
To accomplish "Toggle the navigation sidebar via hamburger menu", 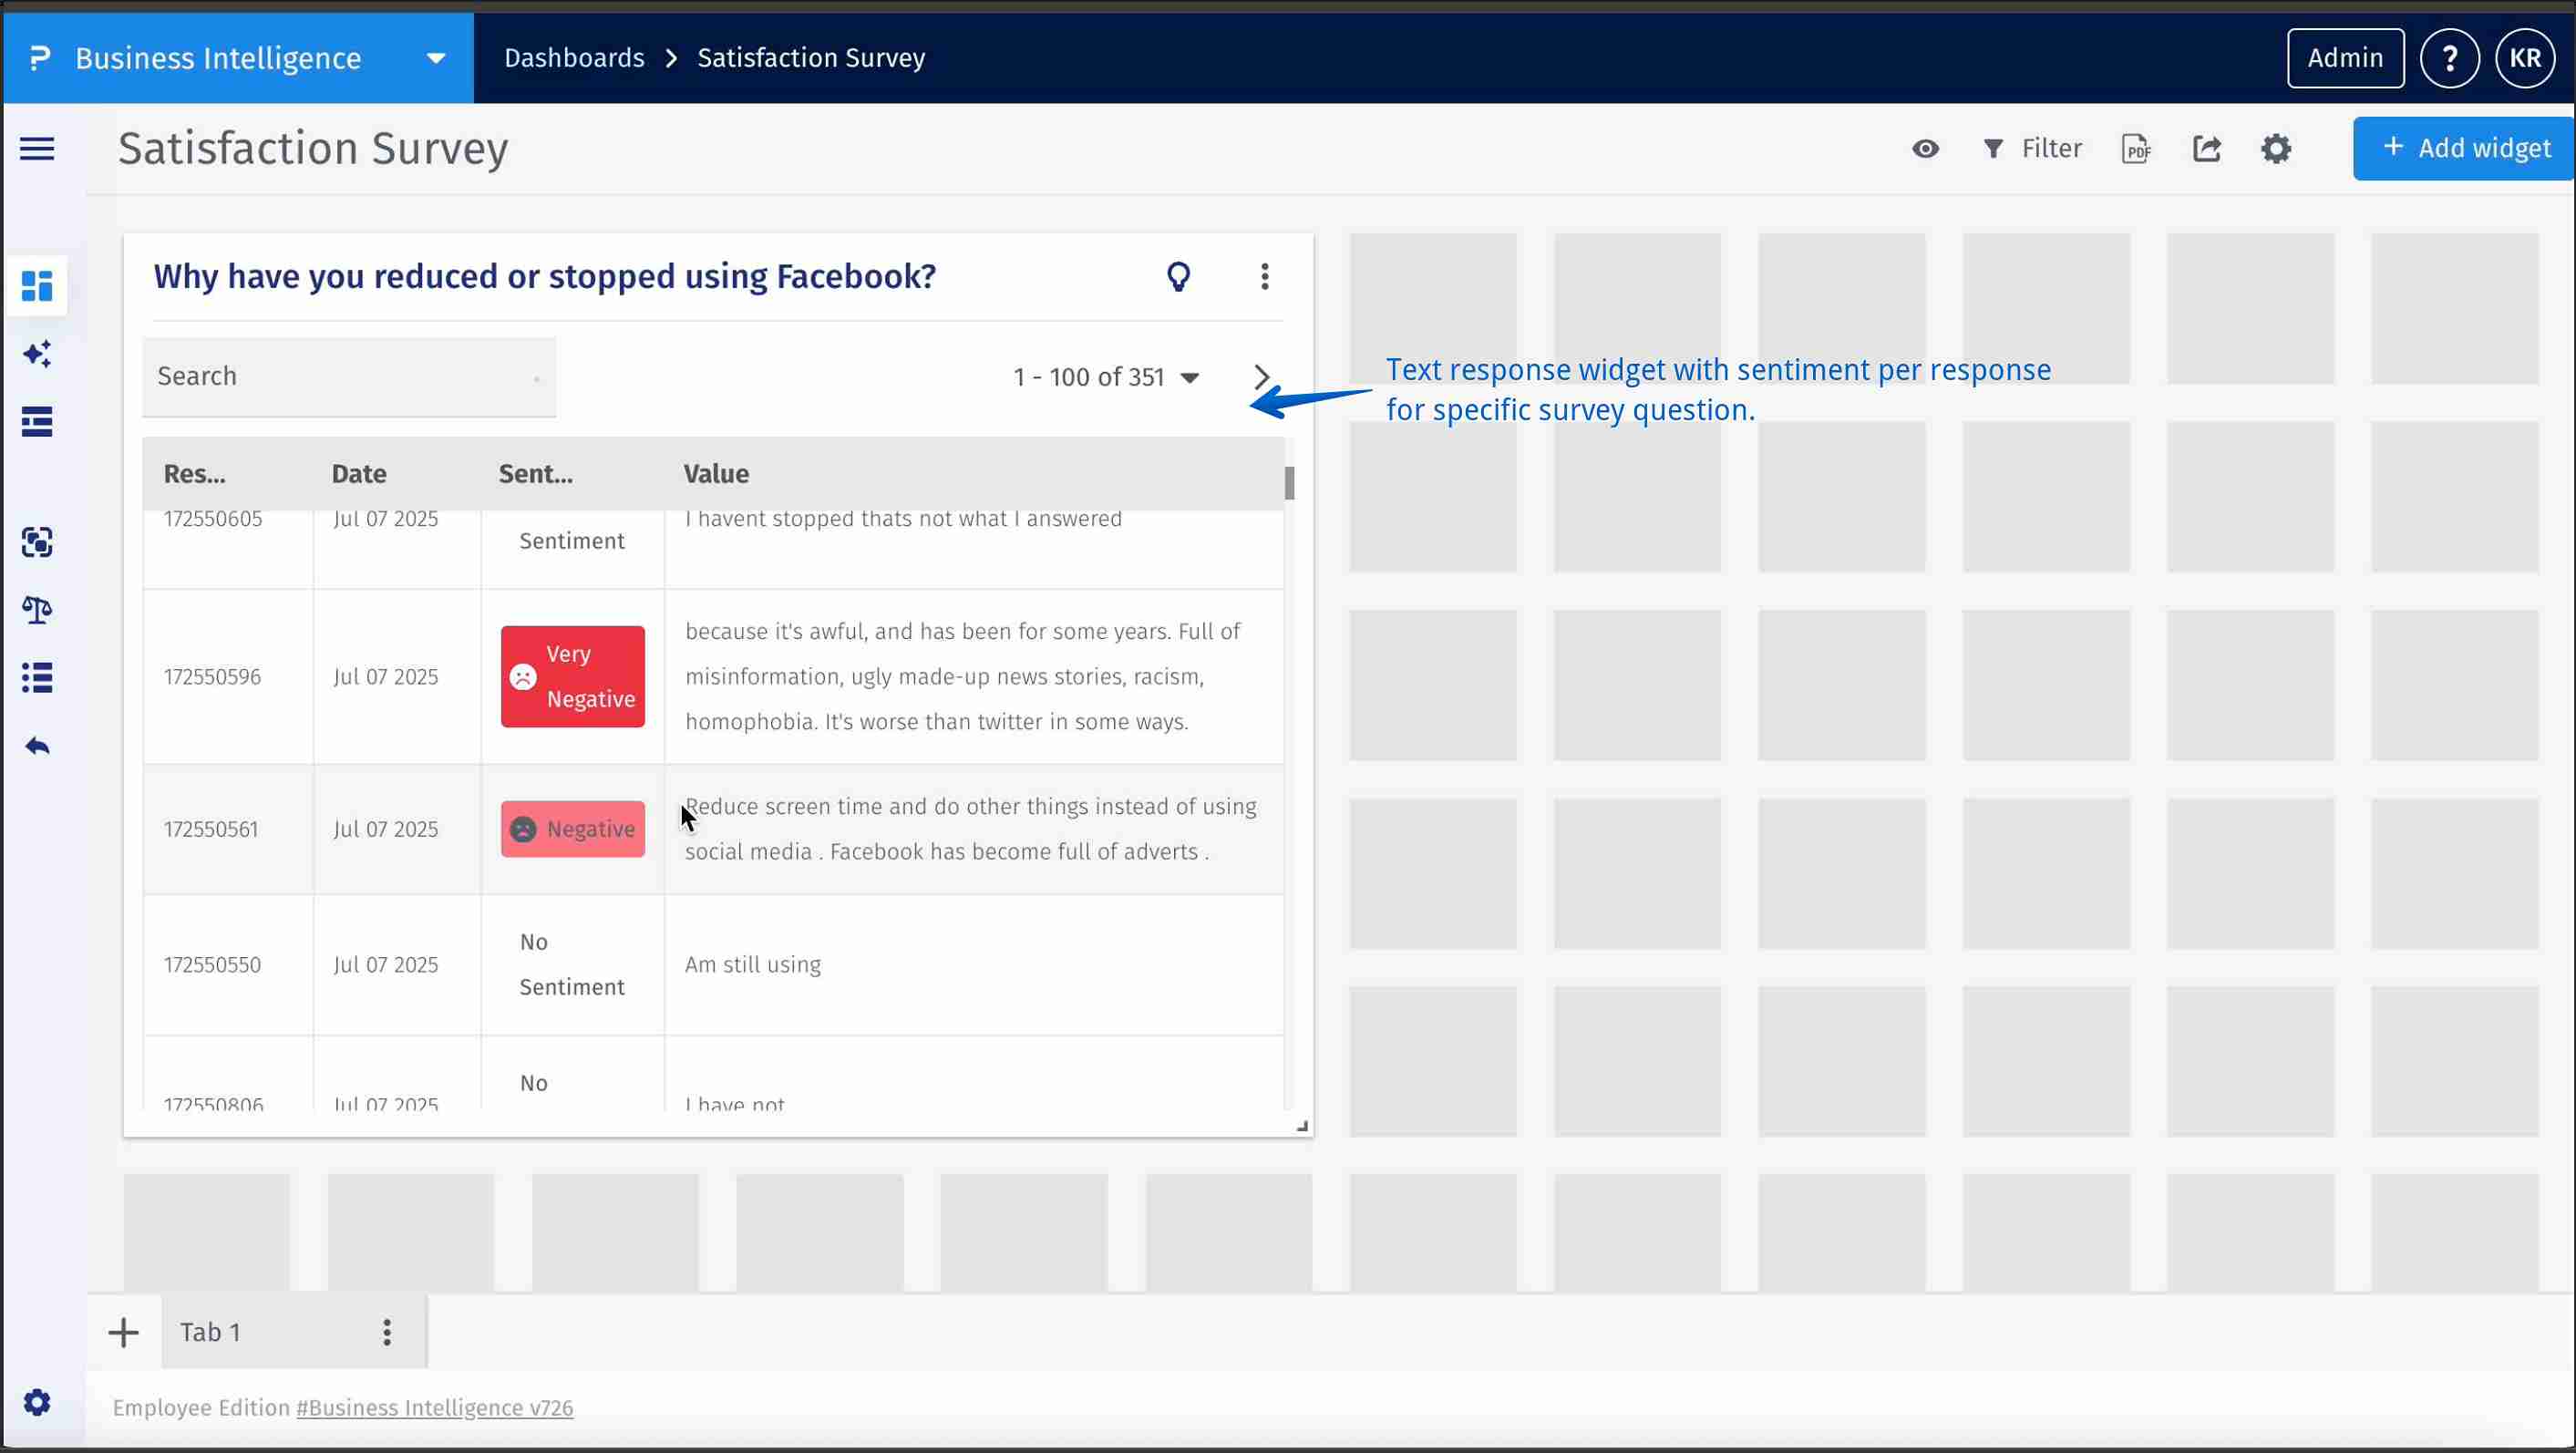I will pyautogui.click(x=36, y=148).
